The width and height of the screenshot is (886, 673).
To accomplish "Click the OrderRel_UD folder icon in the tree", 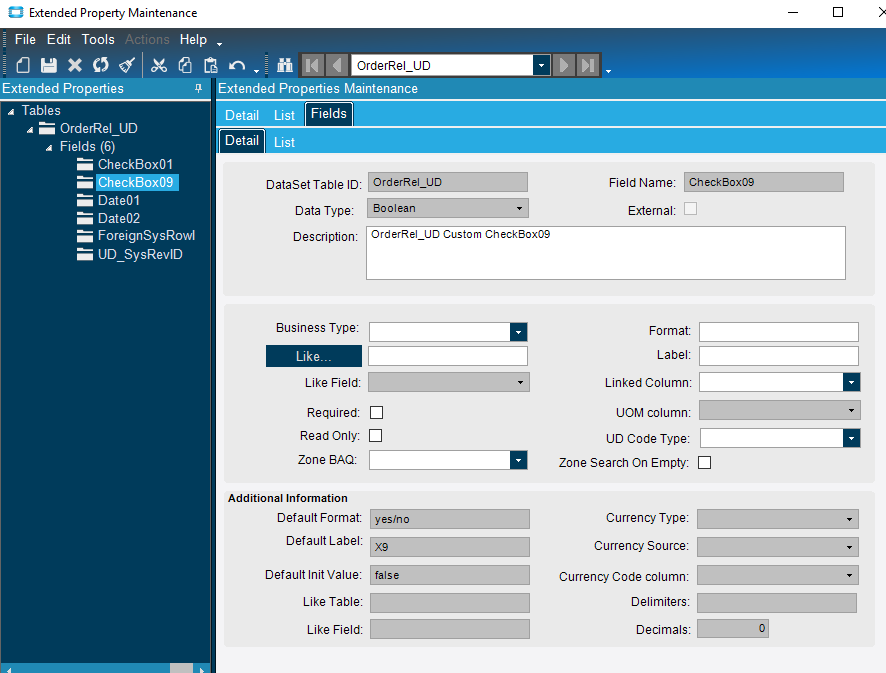I will click(x=47, y=128).
